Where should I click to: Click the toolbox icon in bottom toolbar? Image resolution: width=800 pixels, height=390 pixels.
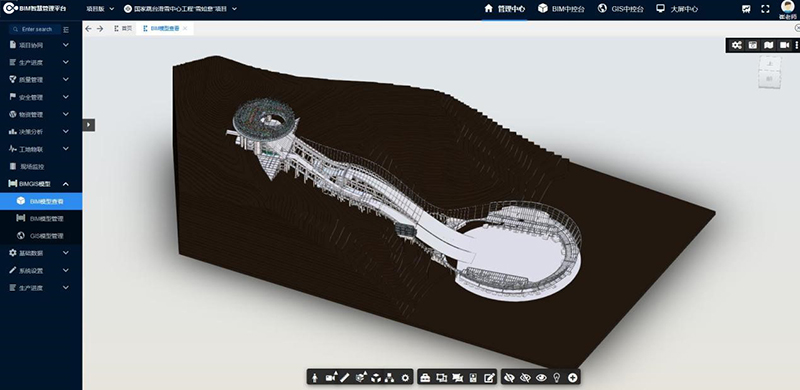[x=425, y=378]
